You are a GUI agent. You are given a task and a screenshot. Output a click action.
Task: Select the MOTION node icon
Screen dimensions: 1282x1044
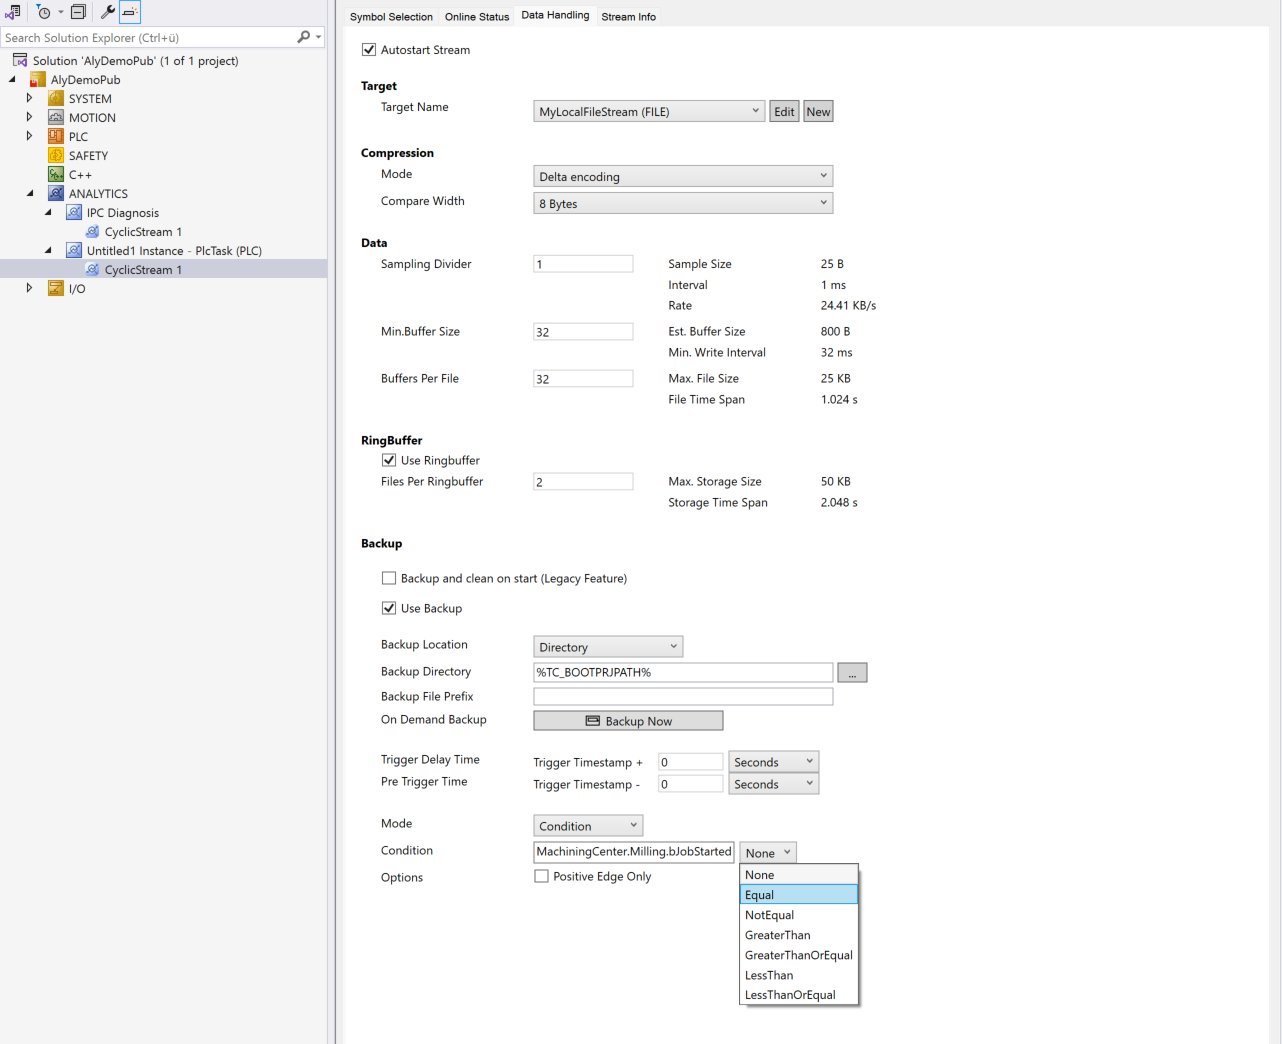coord(56,117)
